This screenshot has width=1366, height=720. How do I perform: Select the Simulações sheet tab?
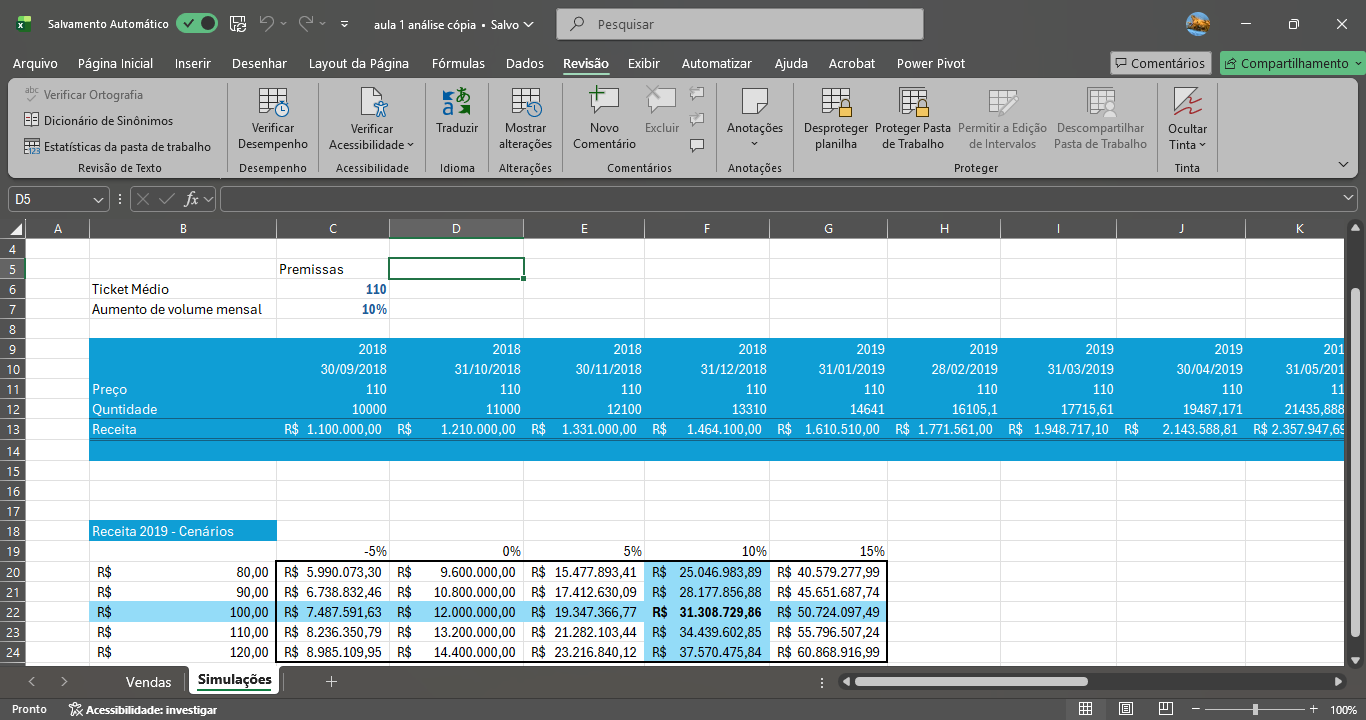[x=235, y=681]
